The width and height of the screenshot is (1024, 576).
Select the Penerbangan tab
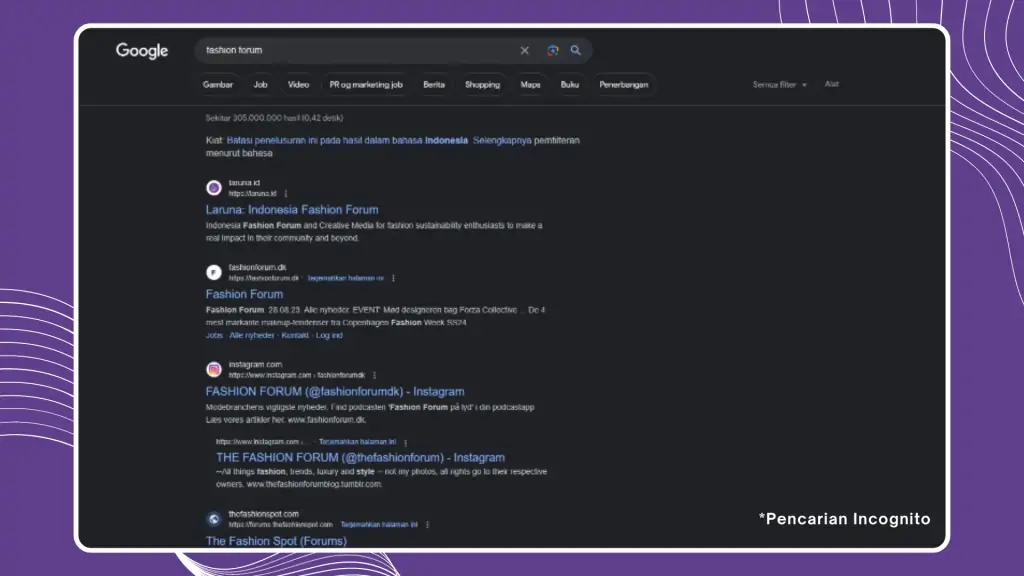tap(624, 85)
